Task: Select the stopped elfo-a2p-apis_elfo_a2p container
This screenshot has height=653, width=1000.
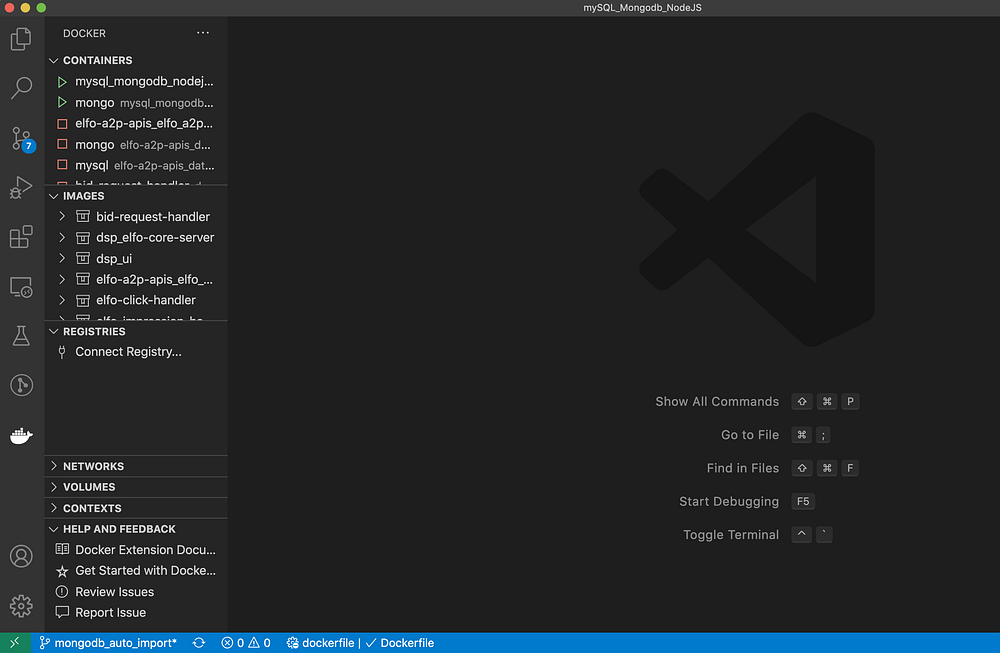Action: click(136, 124)
